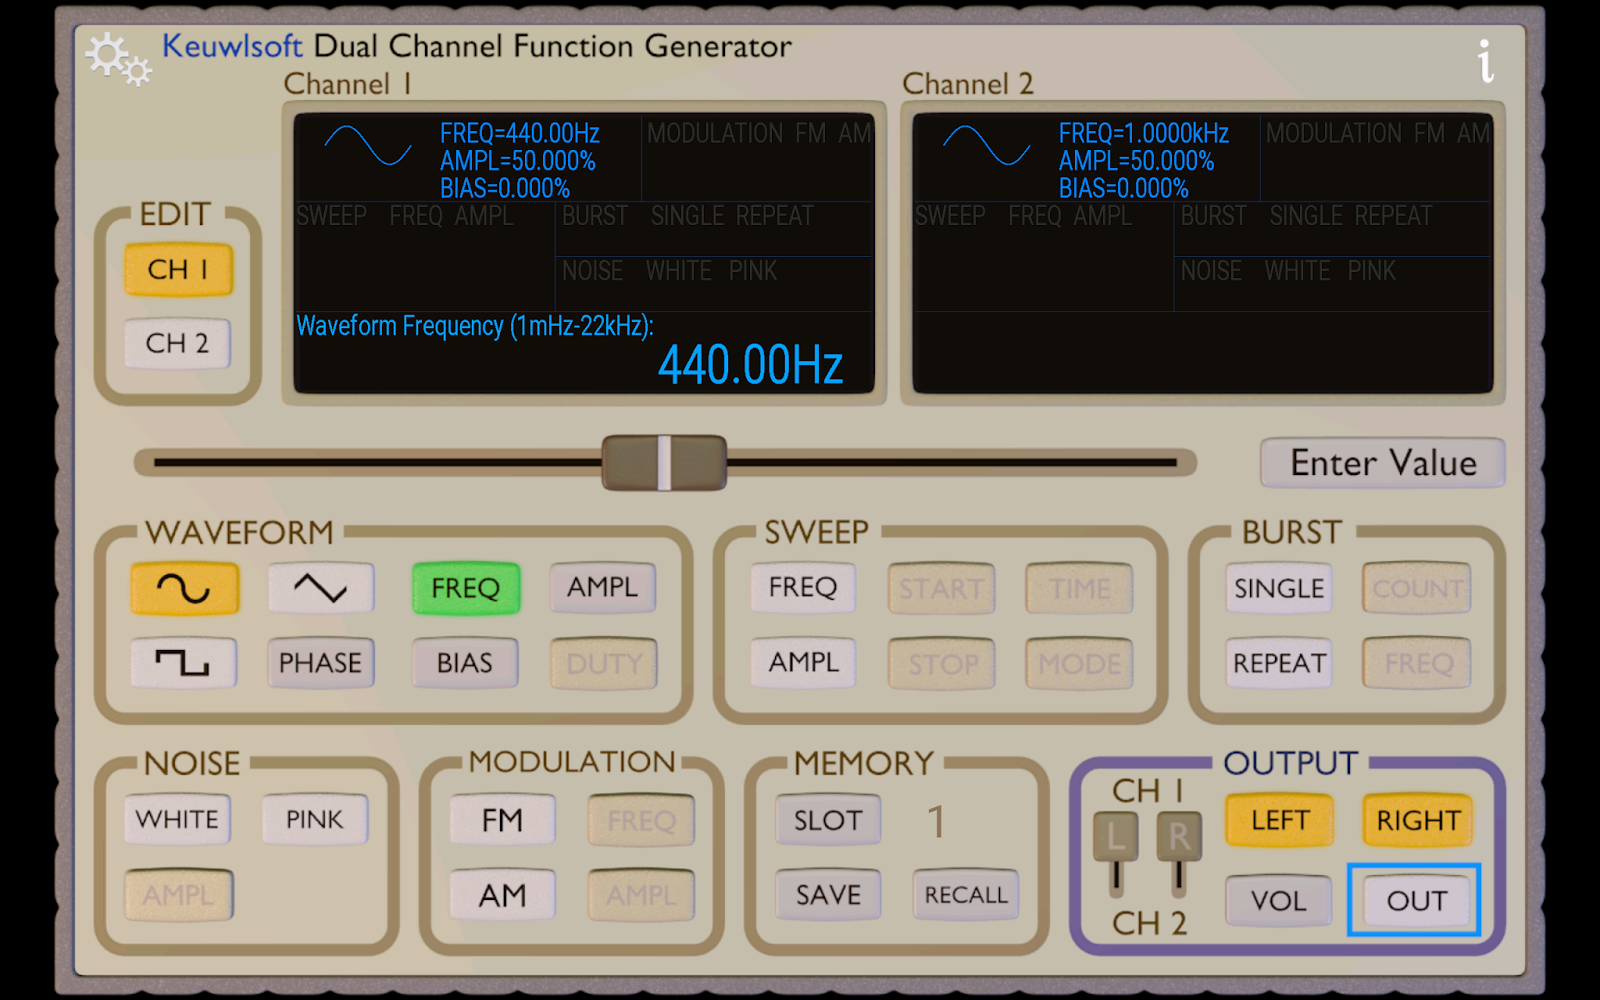Click the burst COUNT button
The image size is (1600, 1000).
tap(1417, 588)
